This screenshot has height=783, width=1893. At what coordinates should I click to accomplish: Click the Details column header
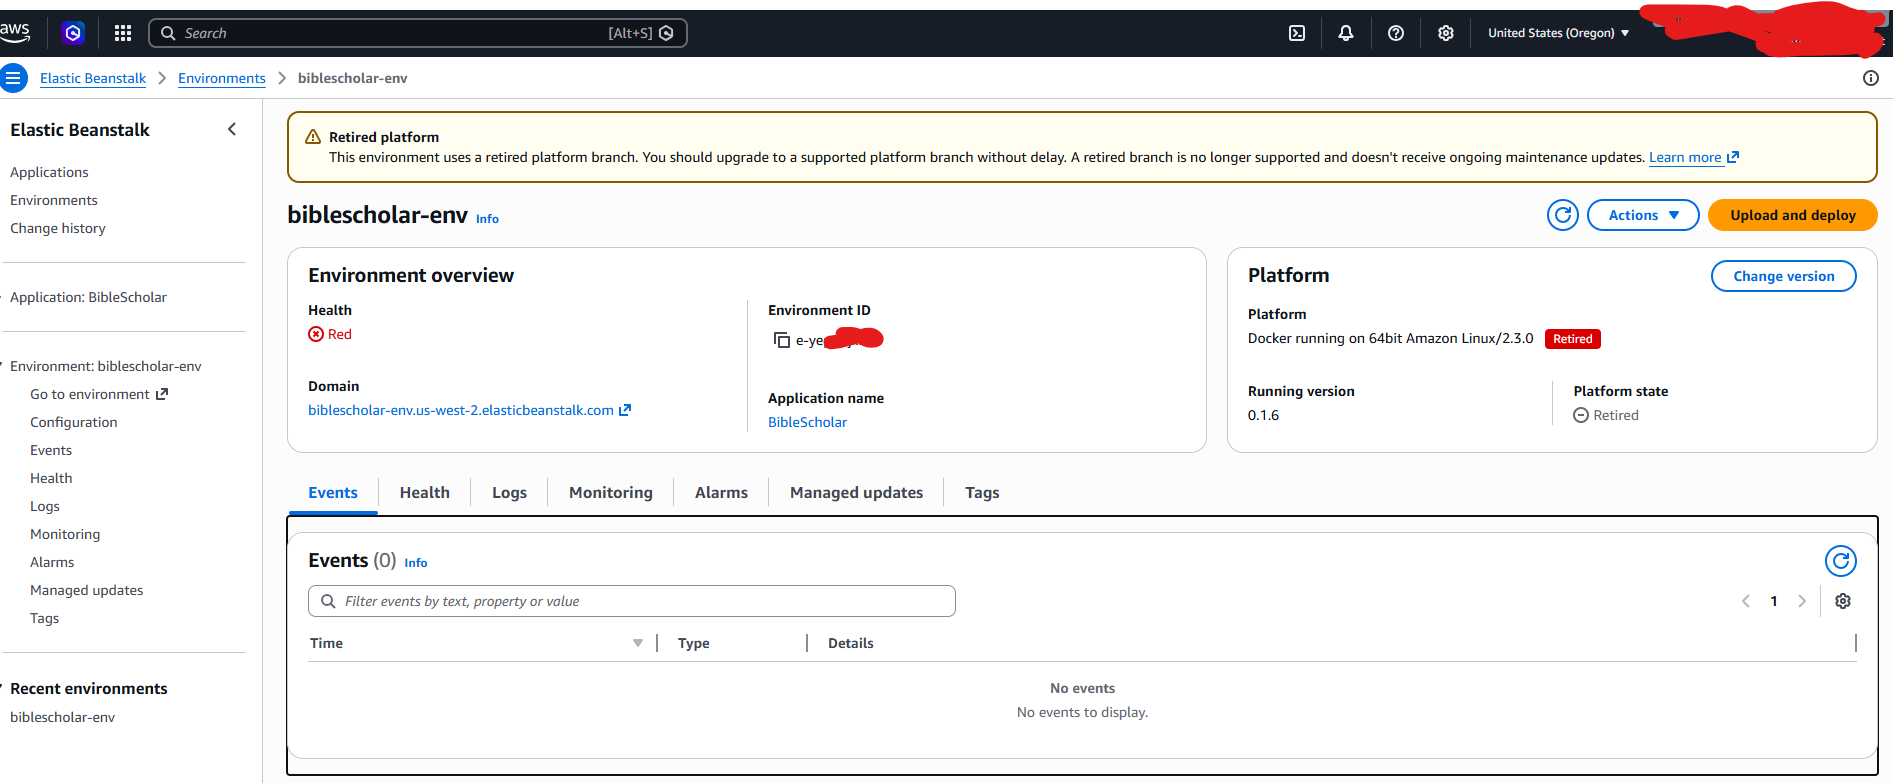click(x=851, y=643)
